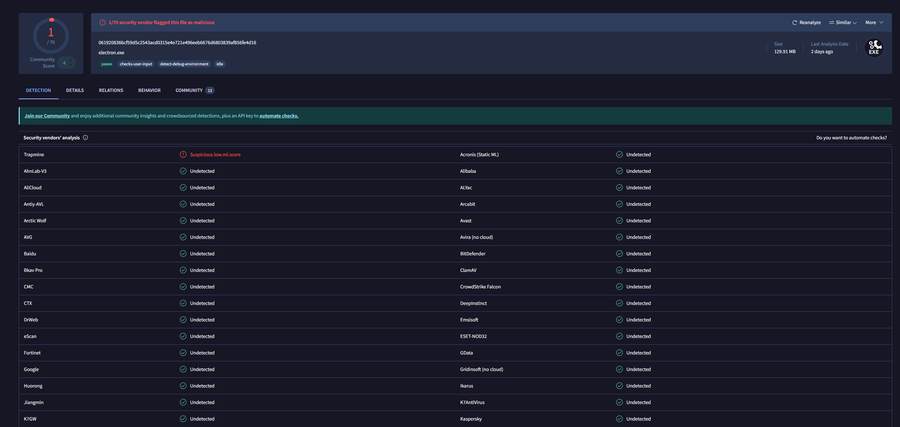Click the Fortinet vendor name
The height and width of the screenshot is (427, 900).
(x=32, y=353)
